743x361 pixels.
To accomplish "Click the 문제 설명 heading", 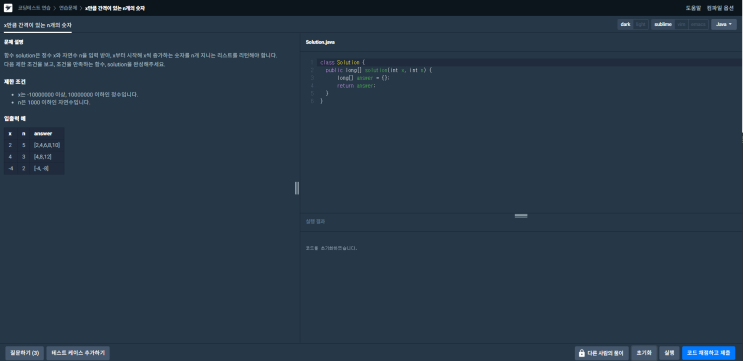I will [x=13, y=42].
